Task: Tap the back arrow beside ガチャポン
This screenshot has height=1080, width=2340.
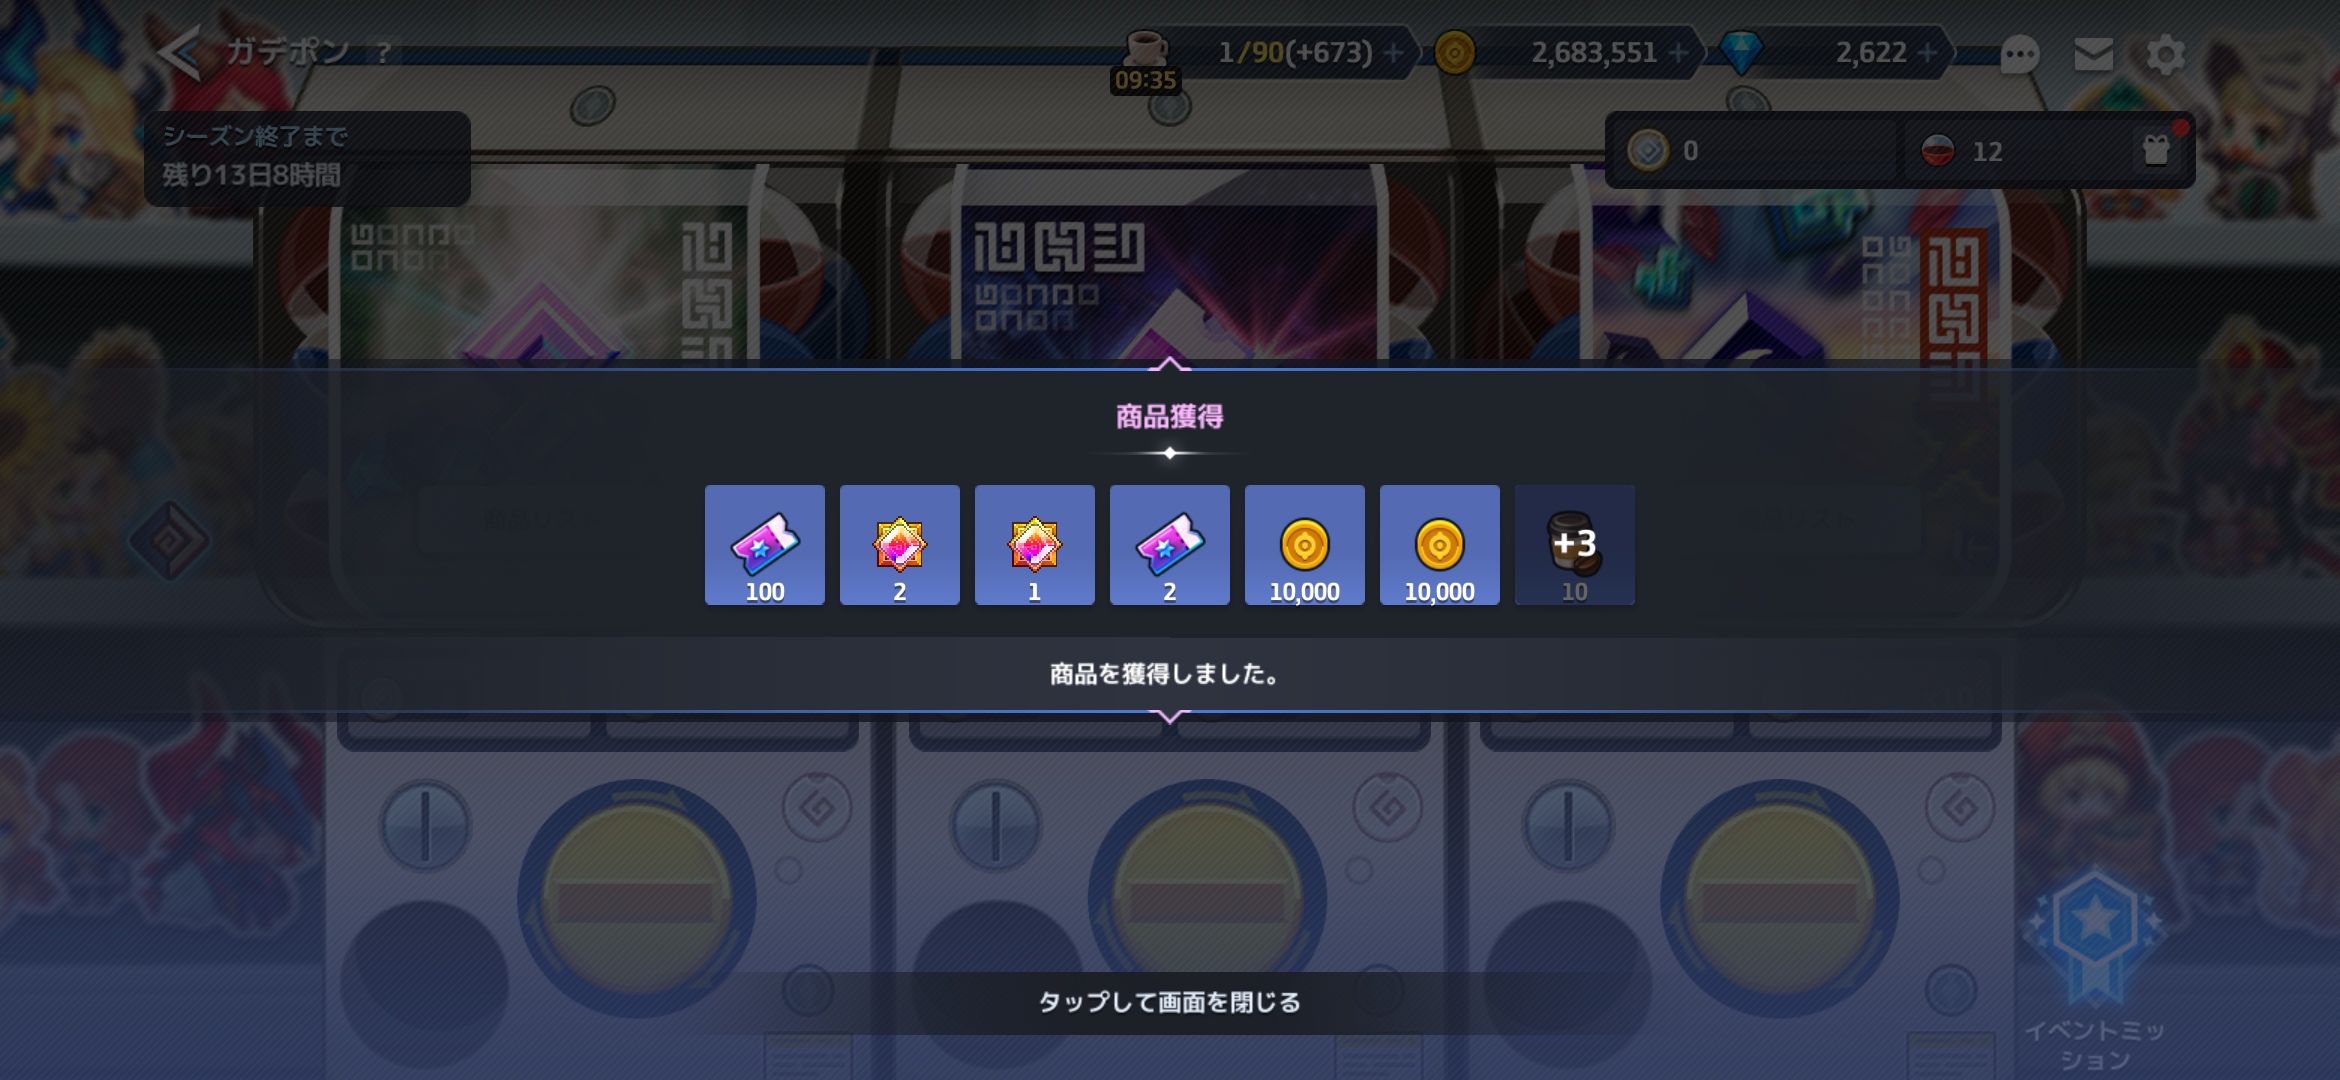Action: (x=180, y=52)
